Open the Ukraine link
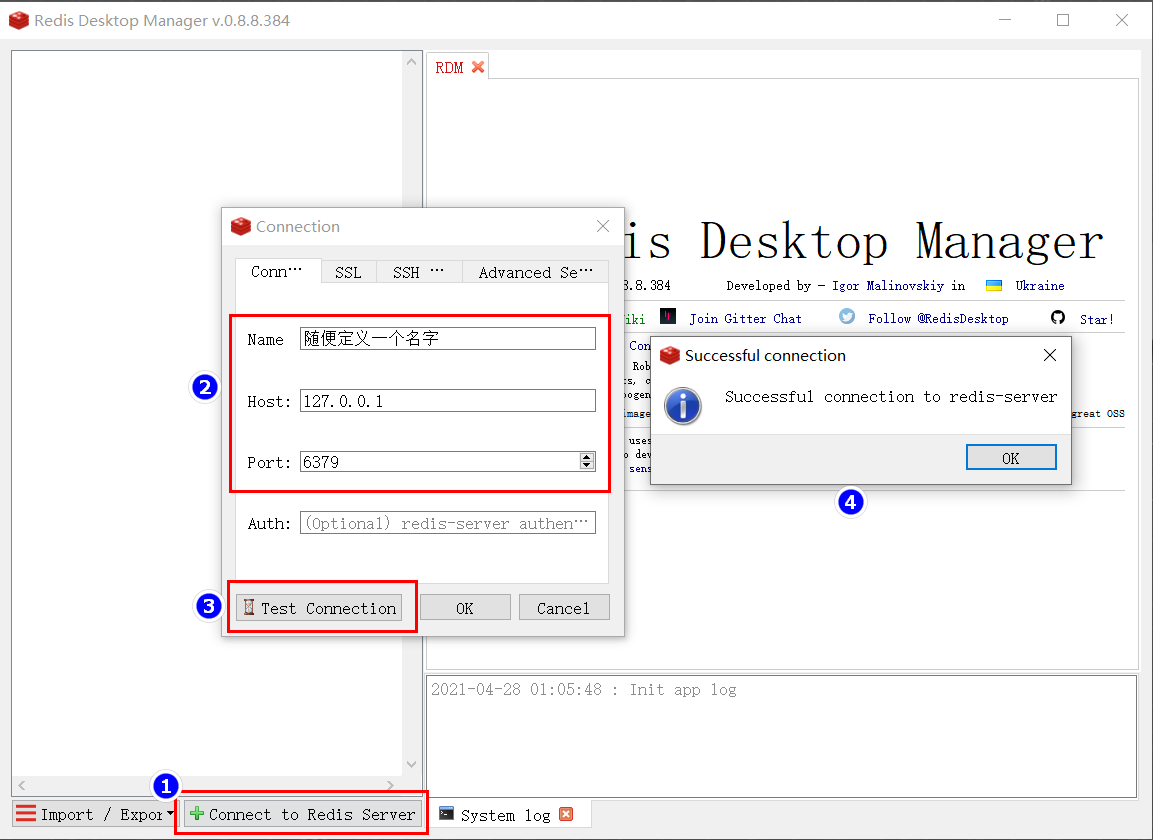 pyautogui.click(x=1040, y=285)
